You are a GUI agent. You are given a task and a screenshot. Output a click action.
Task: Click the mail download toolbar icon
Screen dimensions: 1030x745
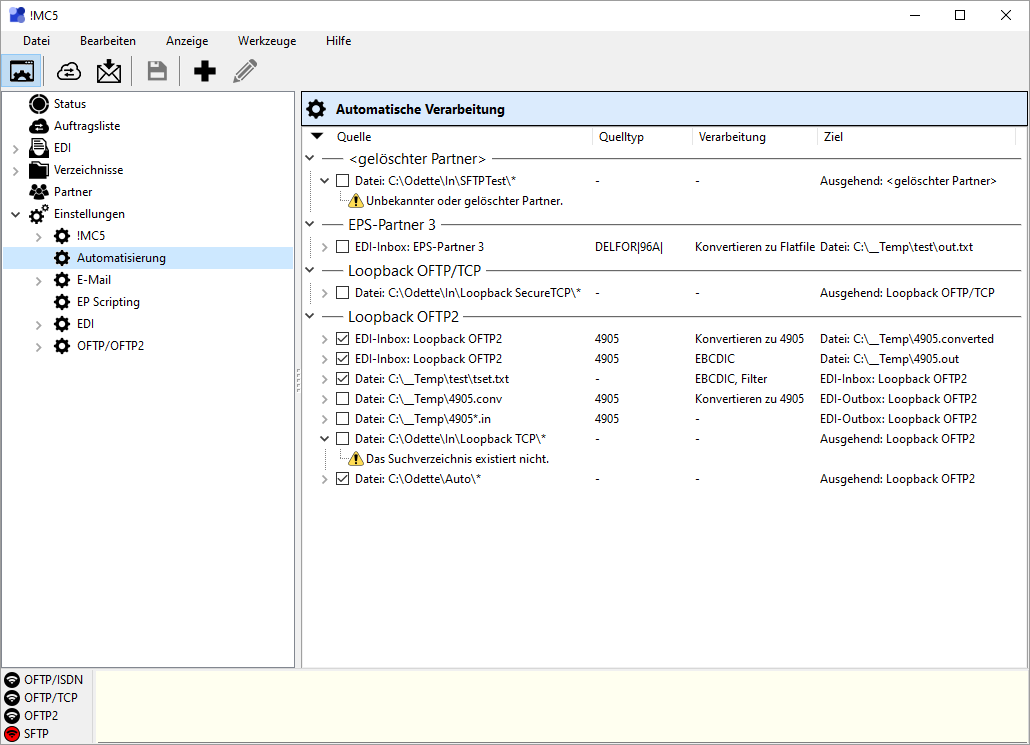pos(108,71)
